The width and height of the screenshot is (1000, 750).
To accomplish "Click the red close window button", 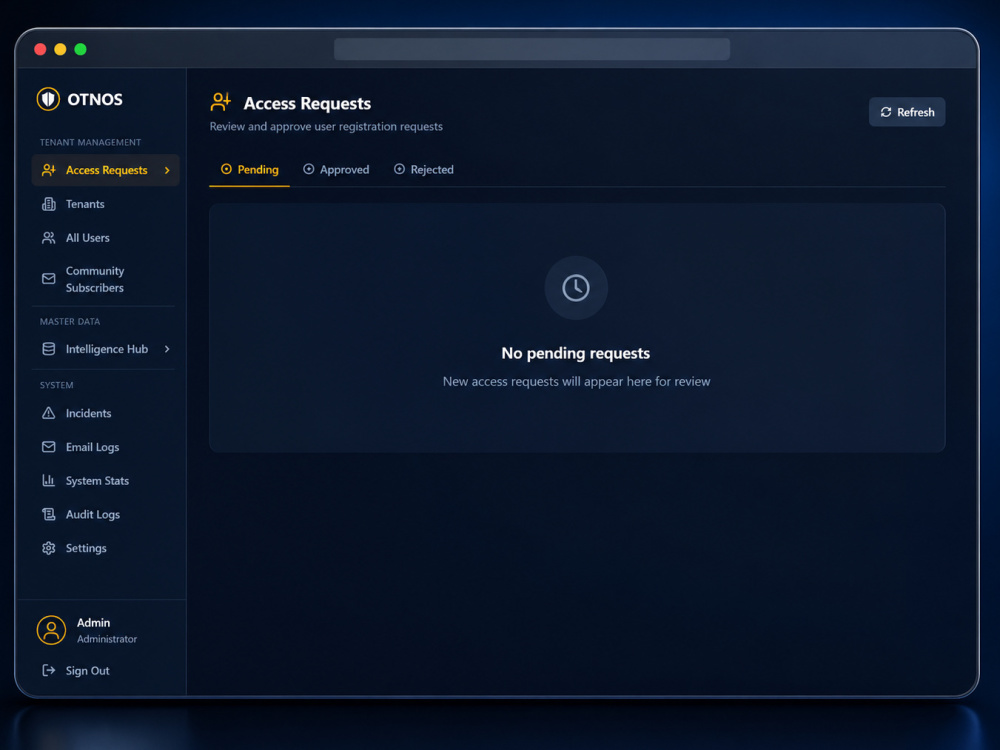I will [40, 49].
